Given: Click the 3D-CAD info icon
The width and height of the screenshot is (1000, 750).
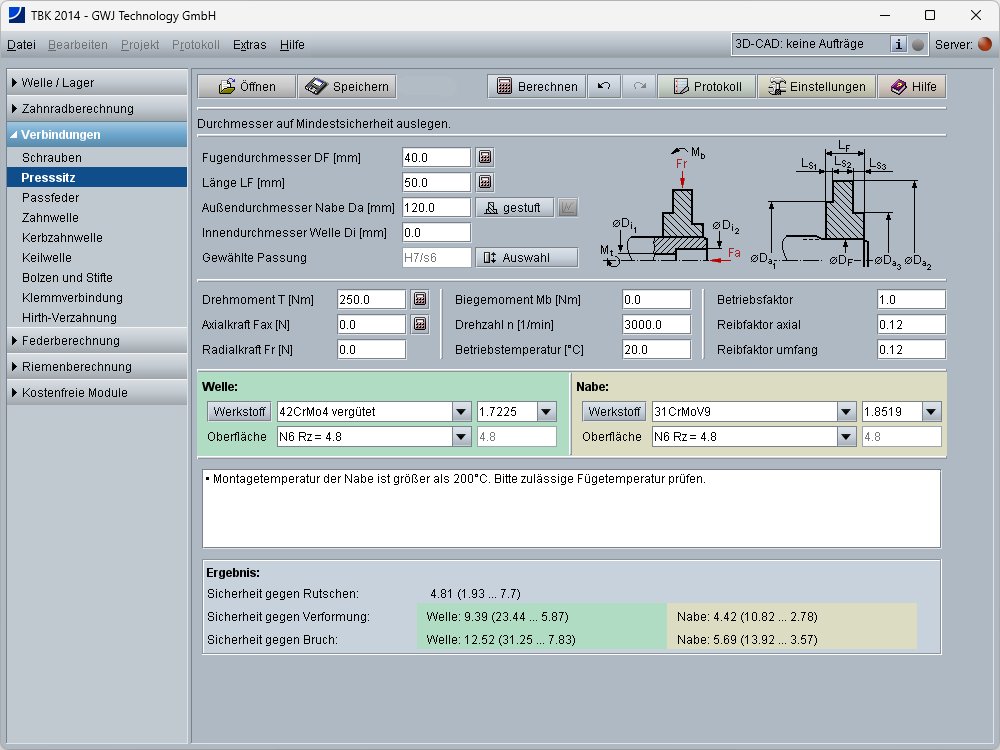Looking at the screenshot, I should click(x=898, y=44).
